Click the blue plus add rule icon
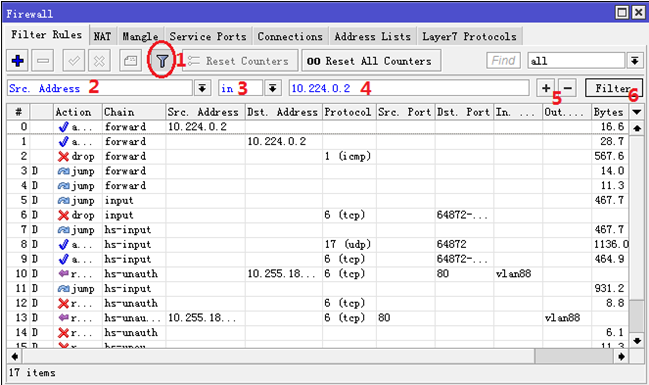 (x=17, y=61)
